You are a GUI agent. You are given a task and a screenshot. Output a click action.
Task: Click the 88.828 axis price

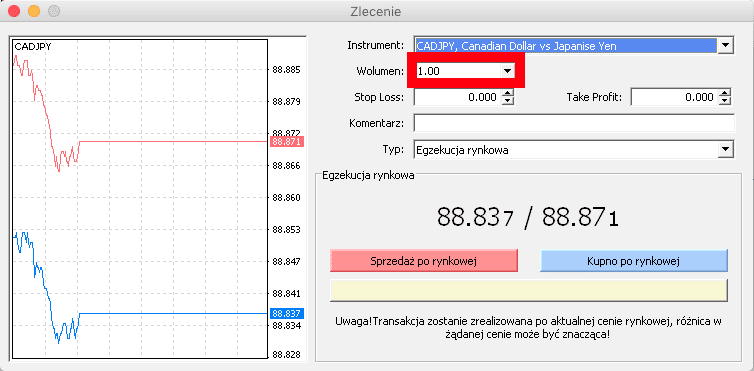pos(286,355)
